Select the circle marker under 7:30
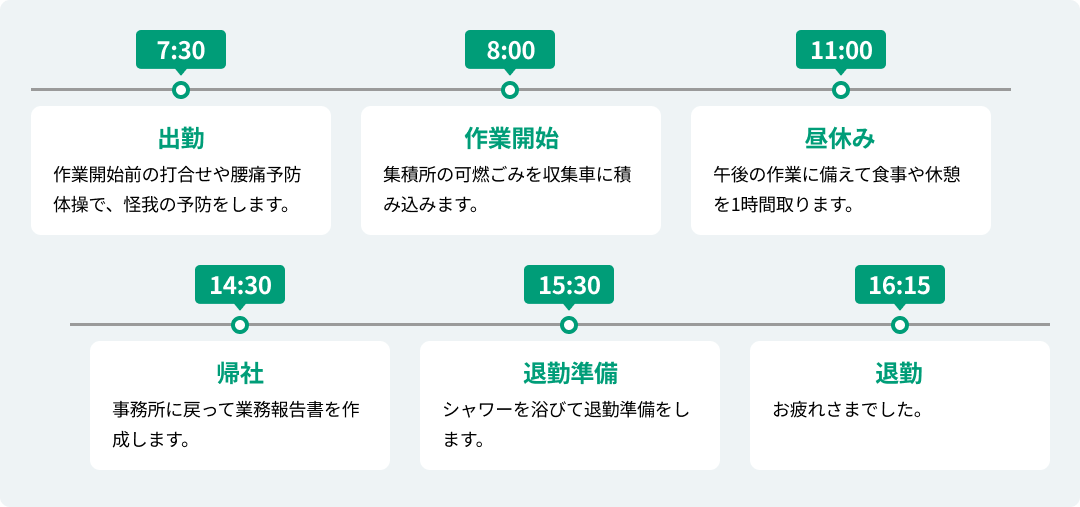Image resolution: width=1080 pixels, height=507 pixels. (x=181, y=90)
